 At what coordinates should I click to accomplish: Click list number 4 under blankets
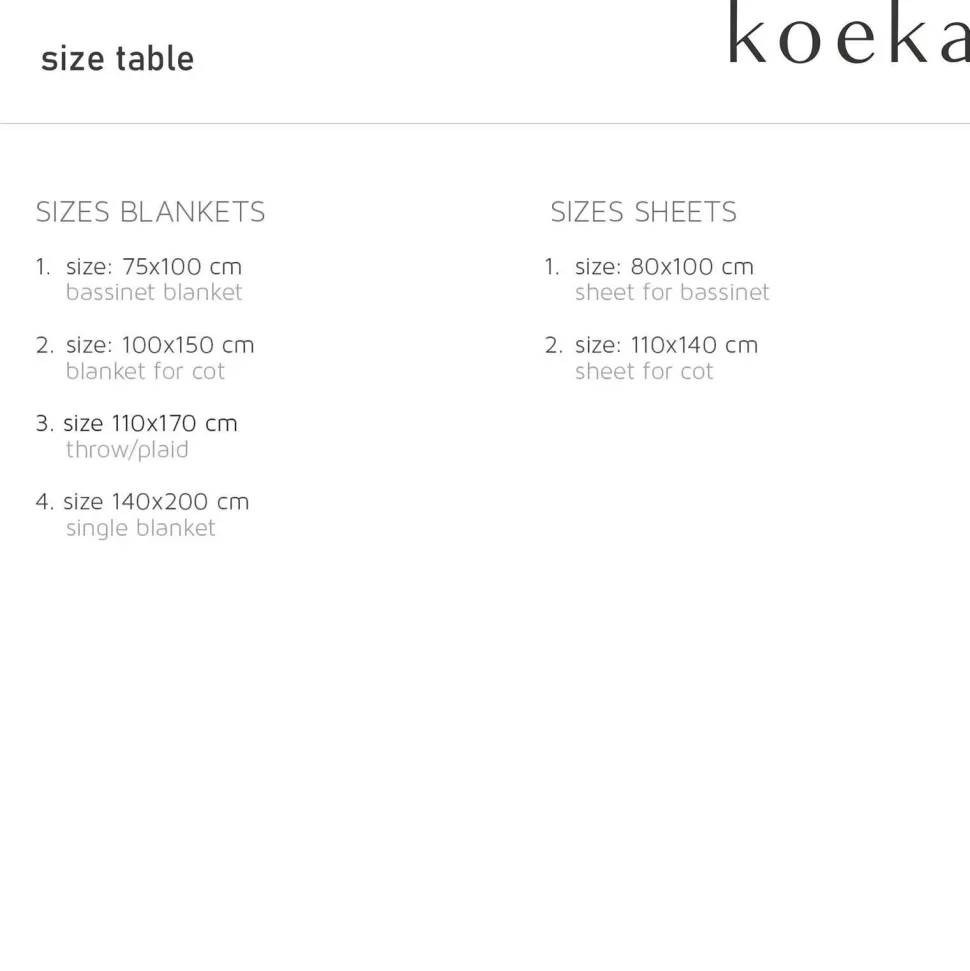click(x=44, y=501)
